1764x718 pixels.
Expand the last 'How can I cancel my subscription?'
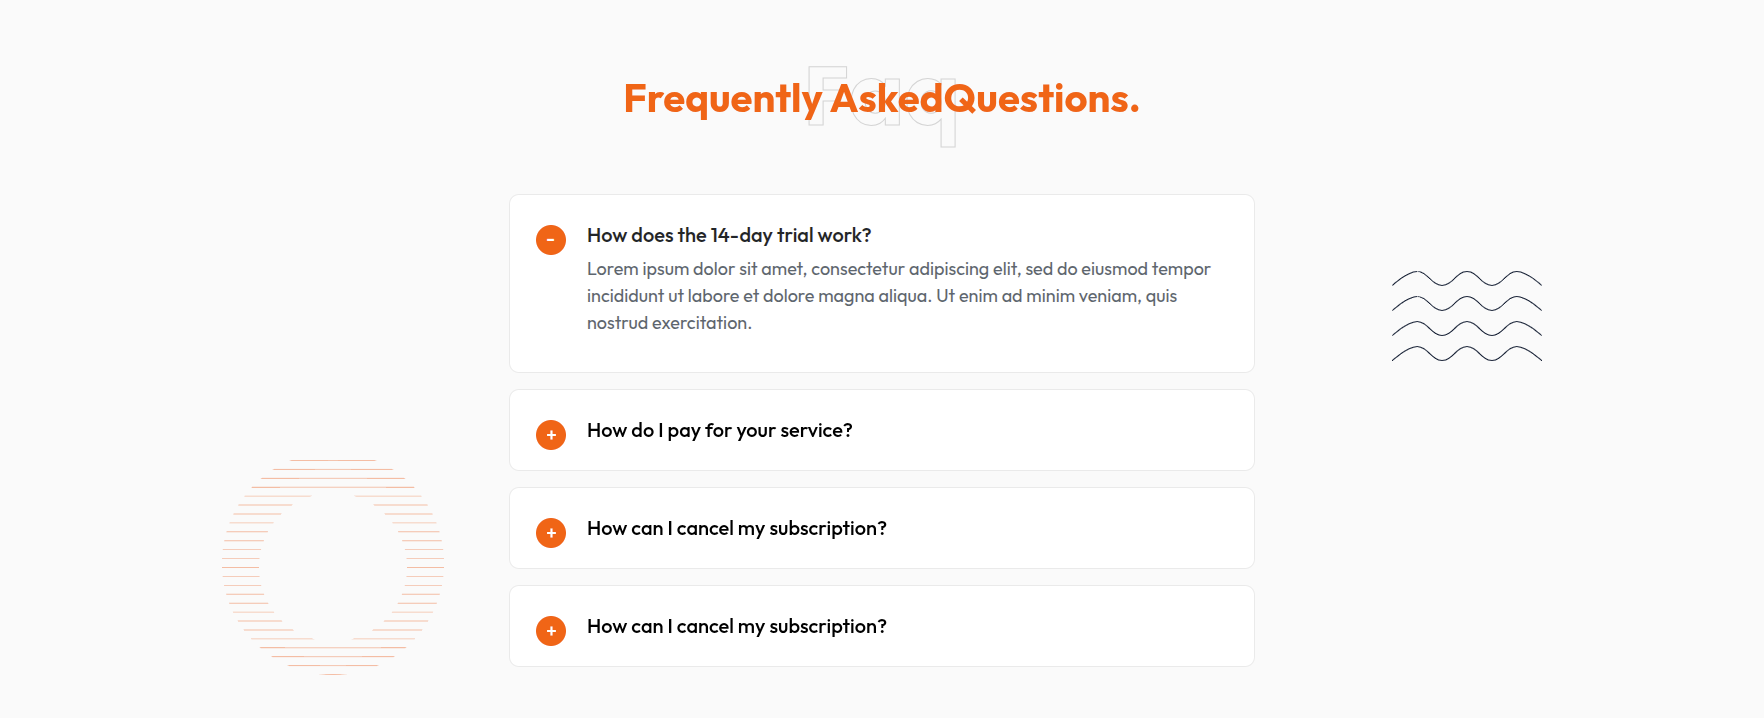(x=736, y=626)
